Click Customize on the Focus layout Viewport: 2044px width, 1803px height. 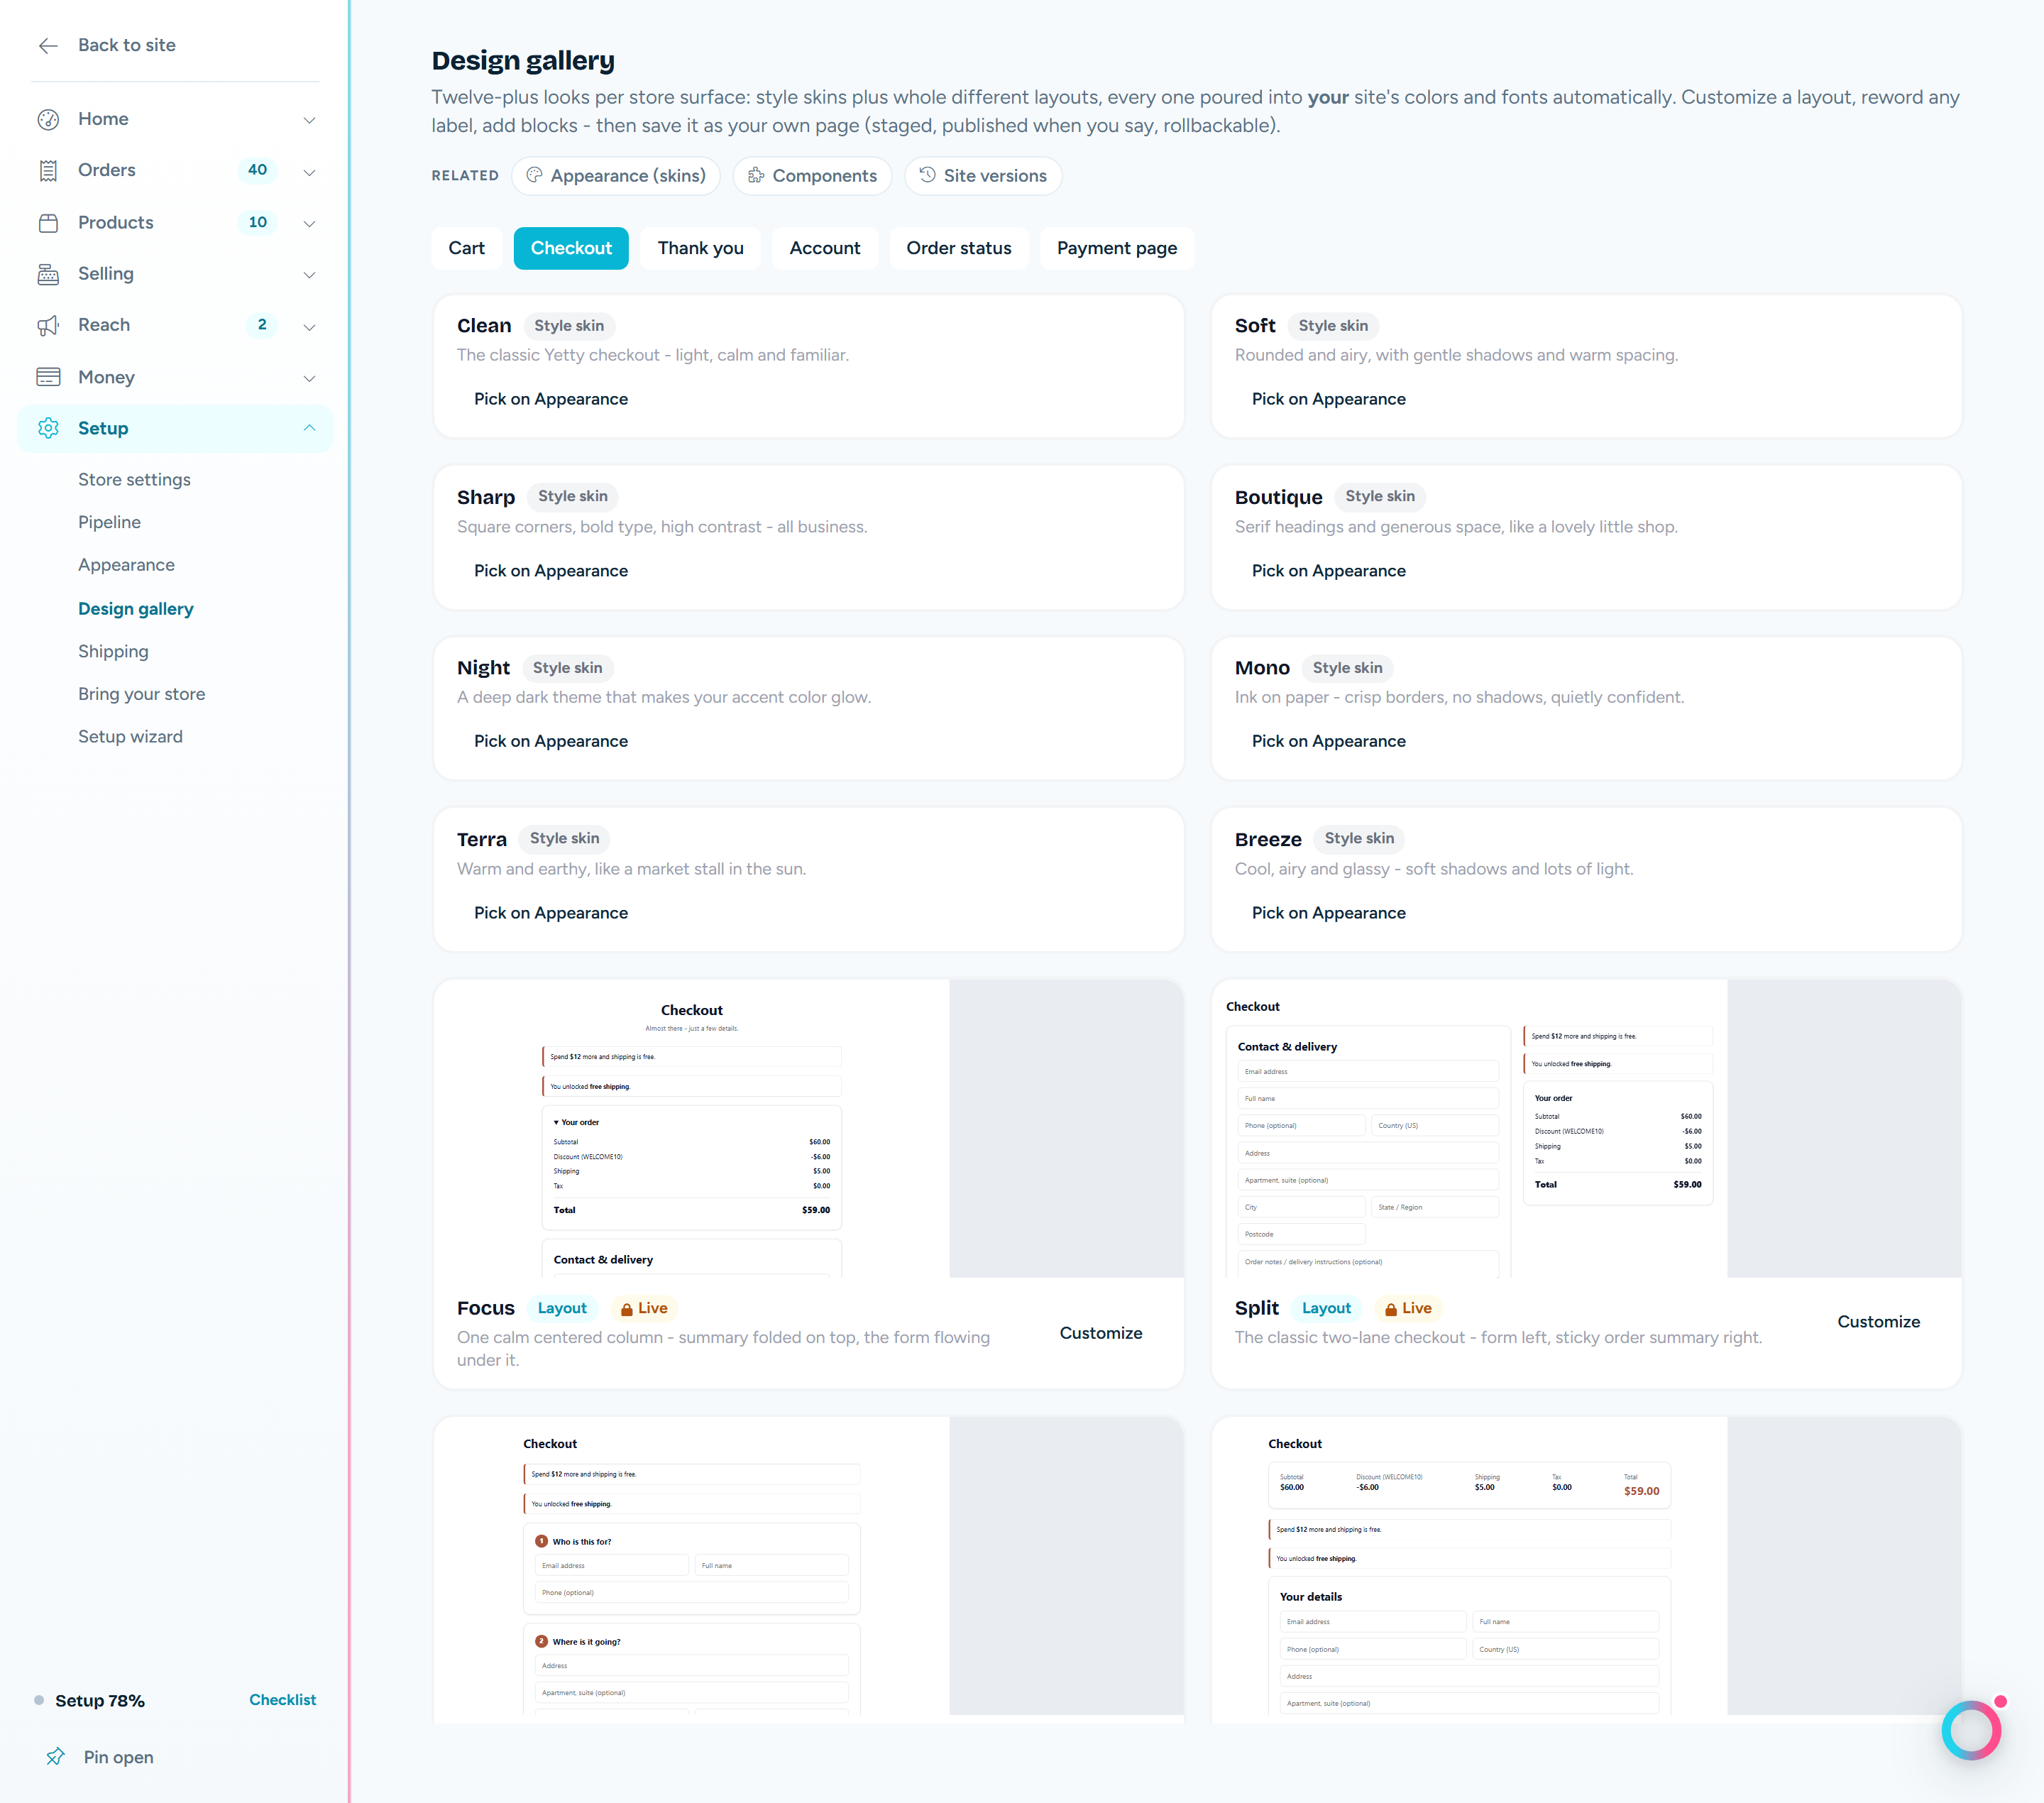coord(1101,1333)
